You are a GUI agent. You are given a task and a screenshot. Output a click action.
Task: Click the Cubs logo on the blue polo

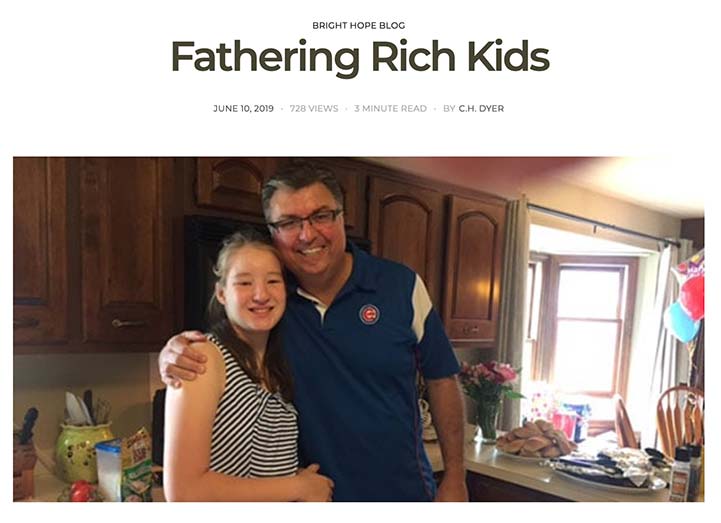369,315
